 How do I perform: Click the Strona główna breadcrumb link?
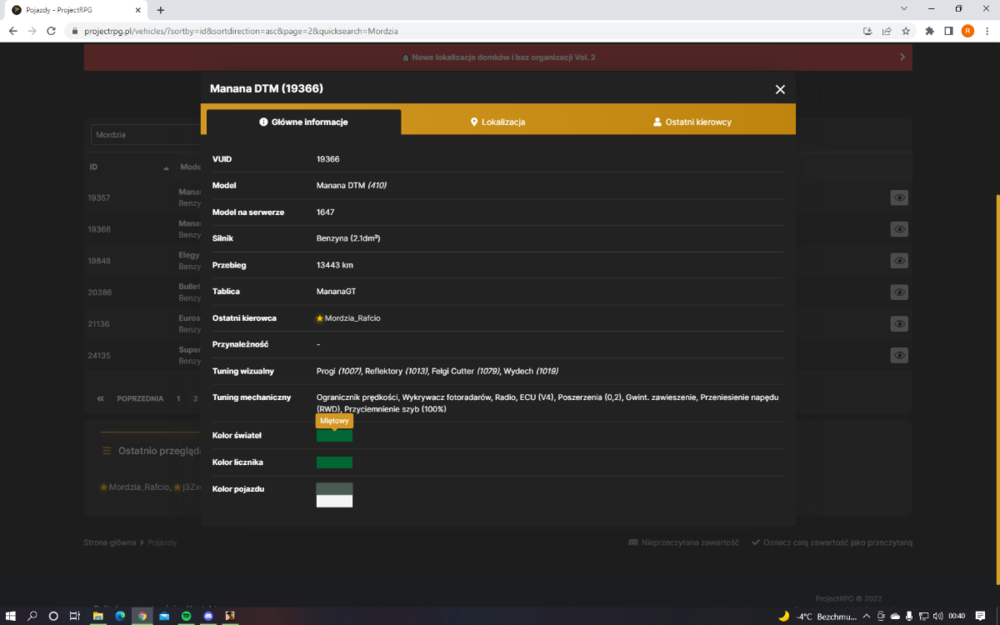[x=110, y=543]
